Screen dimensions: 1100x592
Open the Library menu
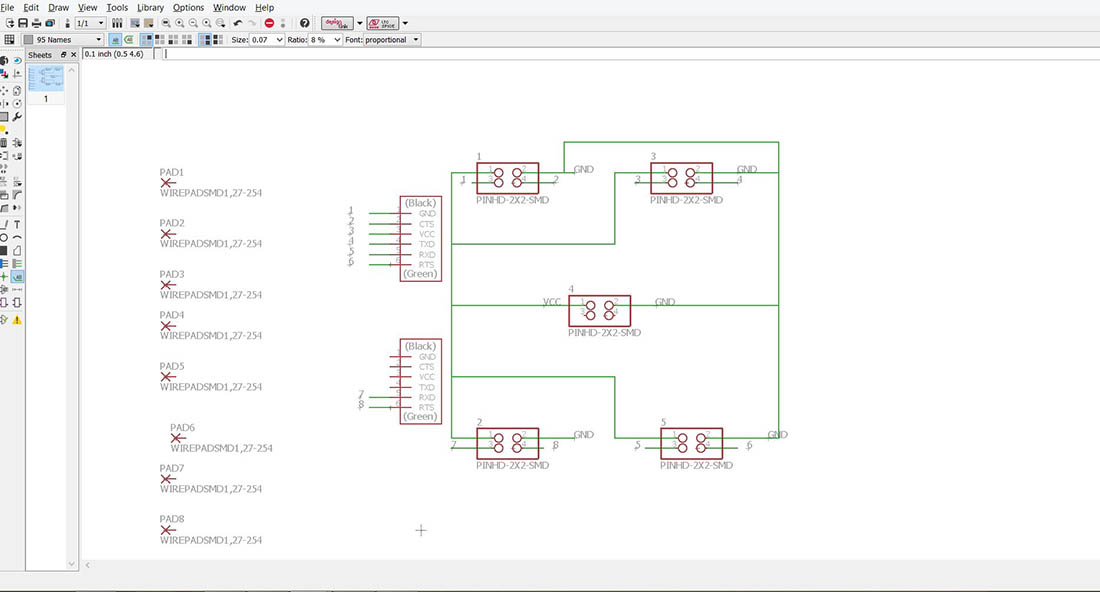pos(150,7)
